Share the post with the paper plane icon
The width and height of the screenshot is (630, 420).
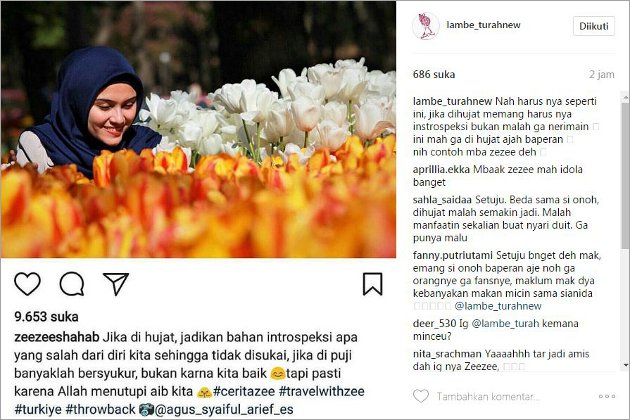[x=116, y=283]
